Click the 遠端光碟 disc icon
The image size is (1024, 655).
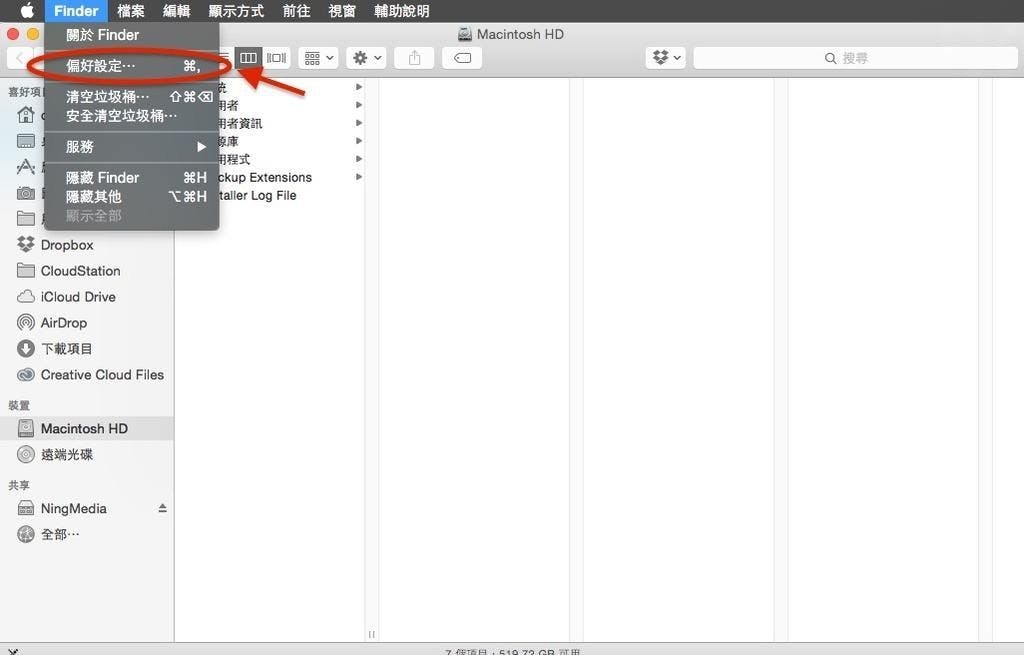coord(25,455)
